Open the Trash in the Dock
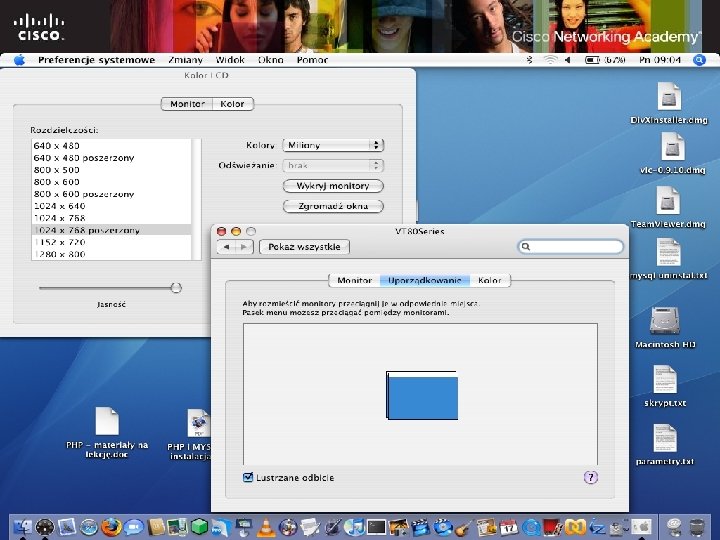The image size is (720, 540). click(695, 526)
